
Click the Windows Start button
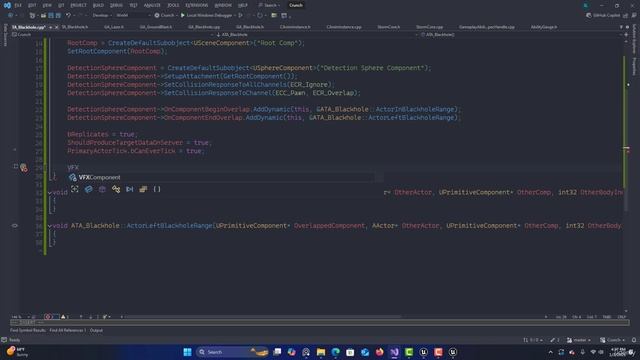pos(187,352)
